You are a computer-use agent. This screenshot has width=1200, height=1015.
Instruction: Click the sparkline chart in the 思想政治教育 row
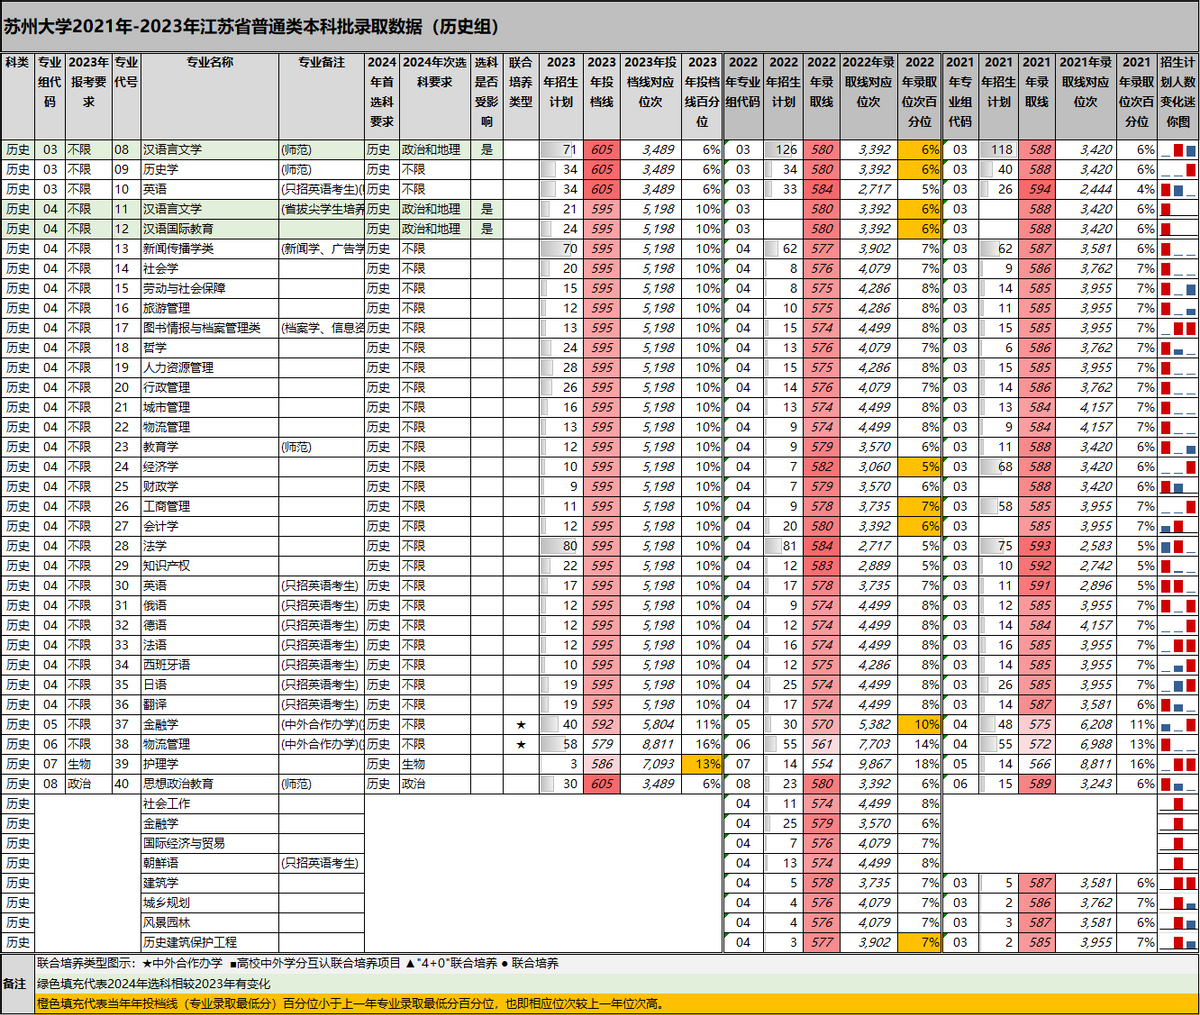tap(1178, 784)
